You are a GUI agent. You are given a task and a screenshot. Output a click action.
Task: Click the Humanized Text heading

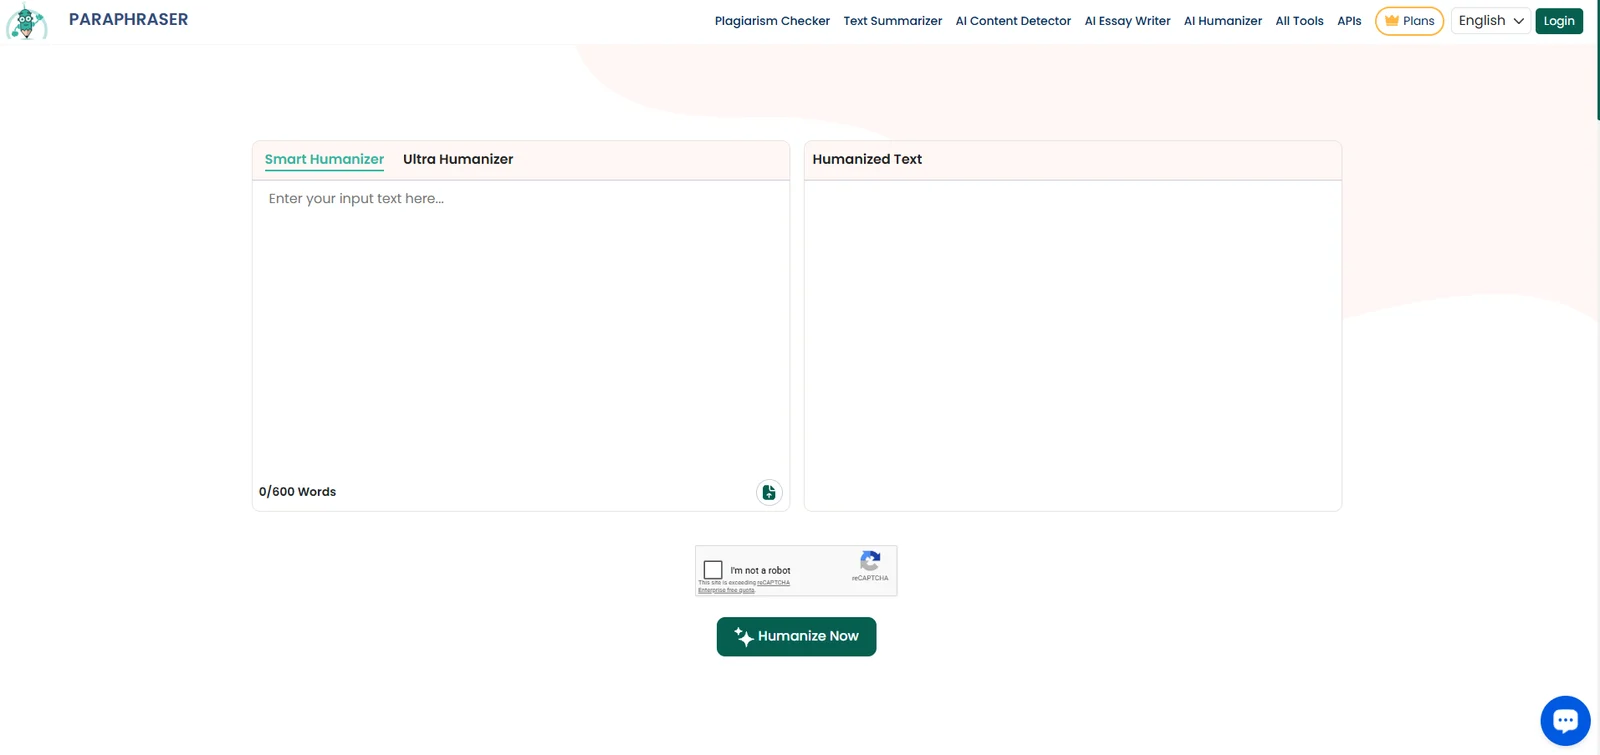click(867, 159)
